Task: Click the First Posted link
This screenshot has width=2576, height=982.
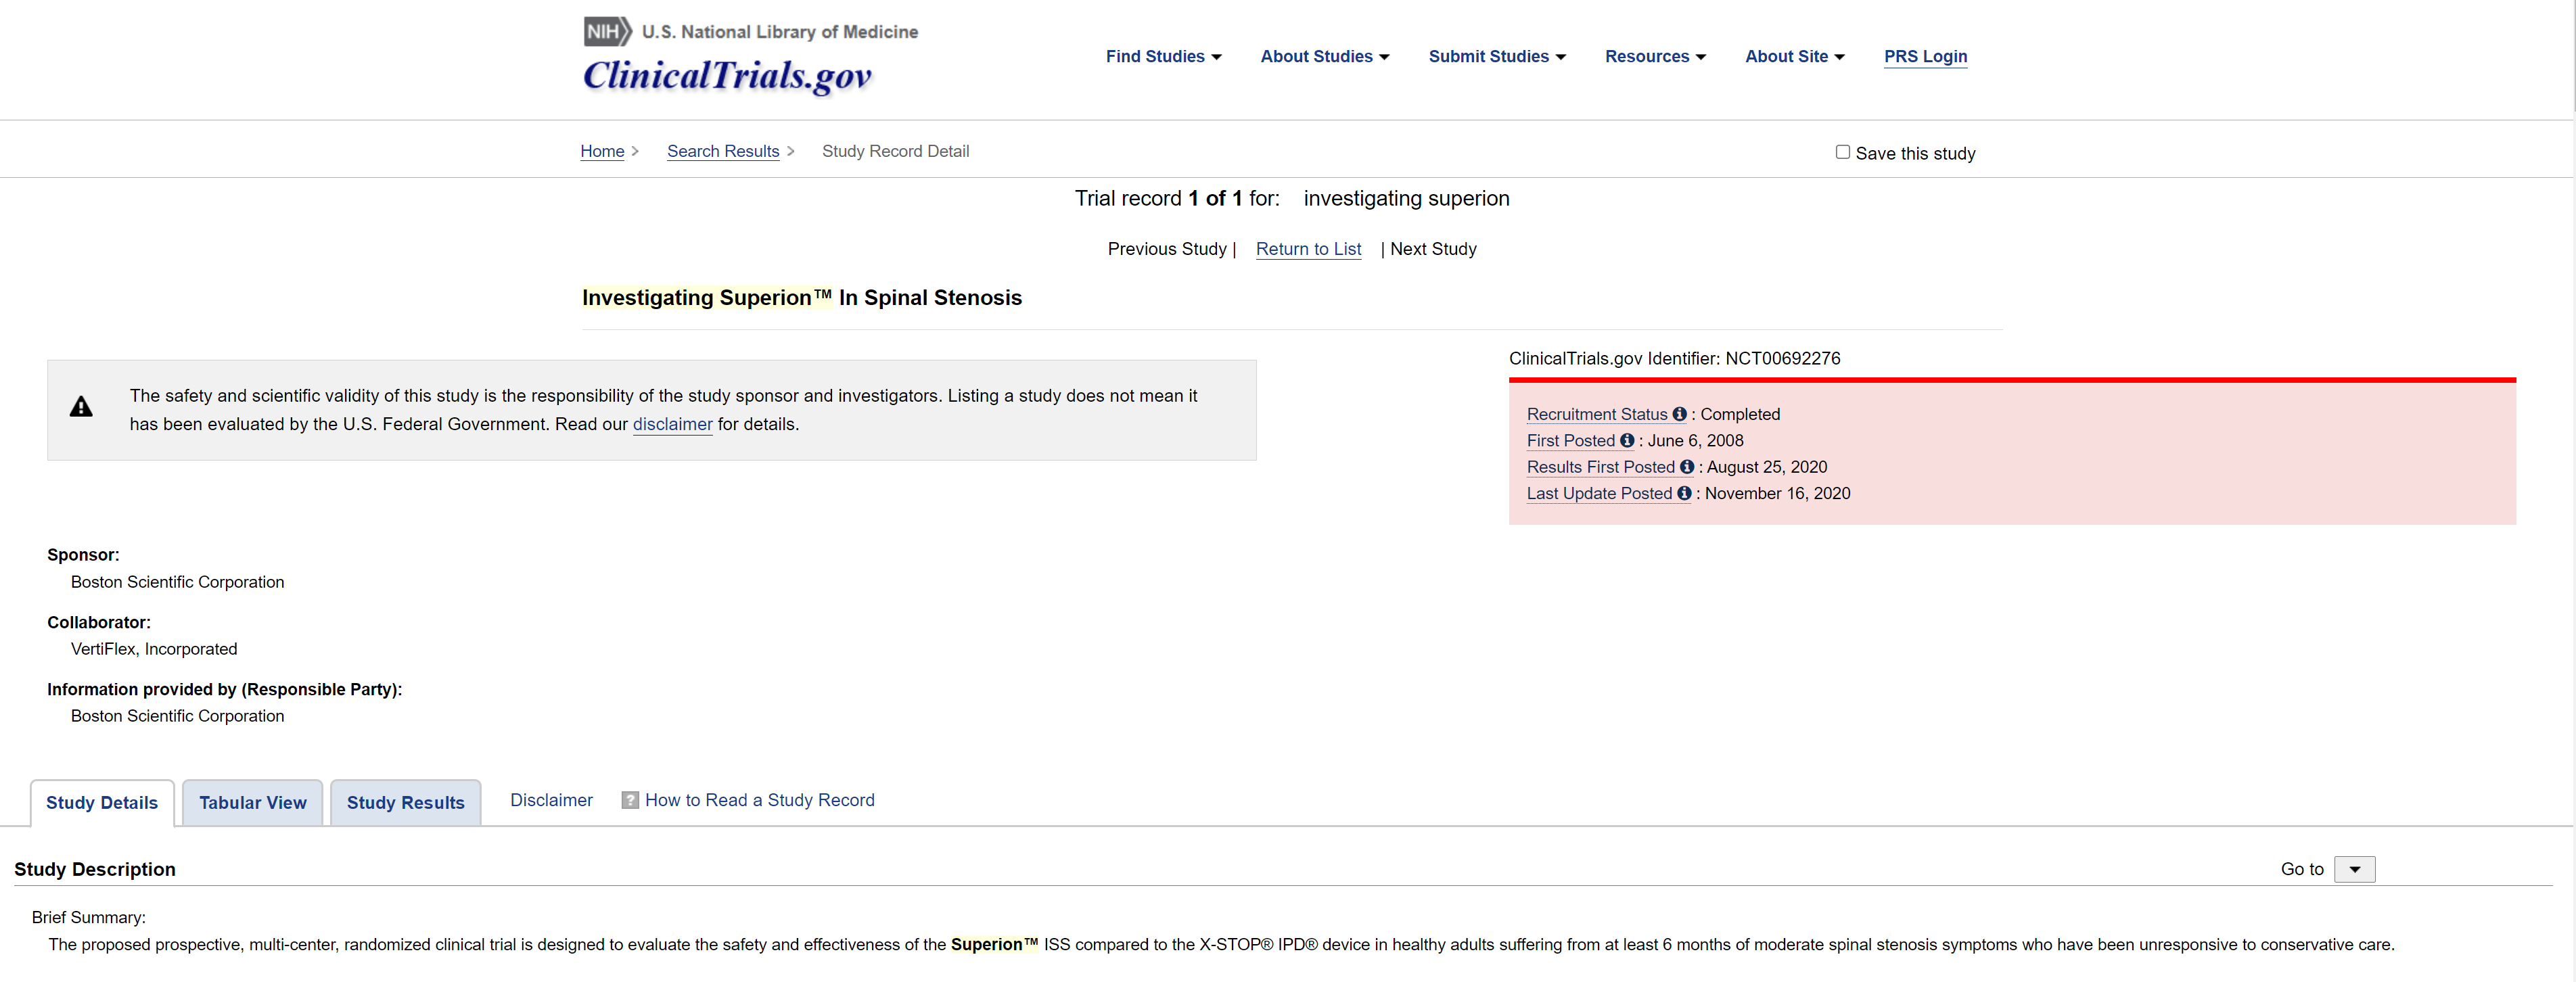Action: pos(1571,440)
